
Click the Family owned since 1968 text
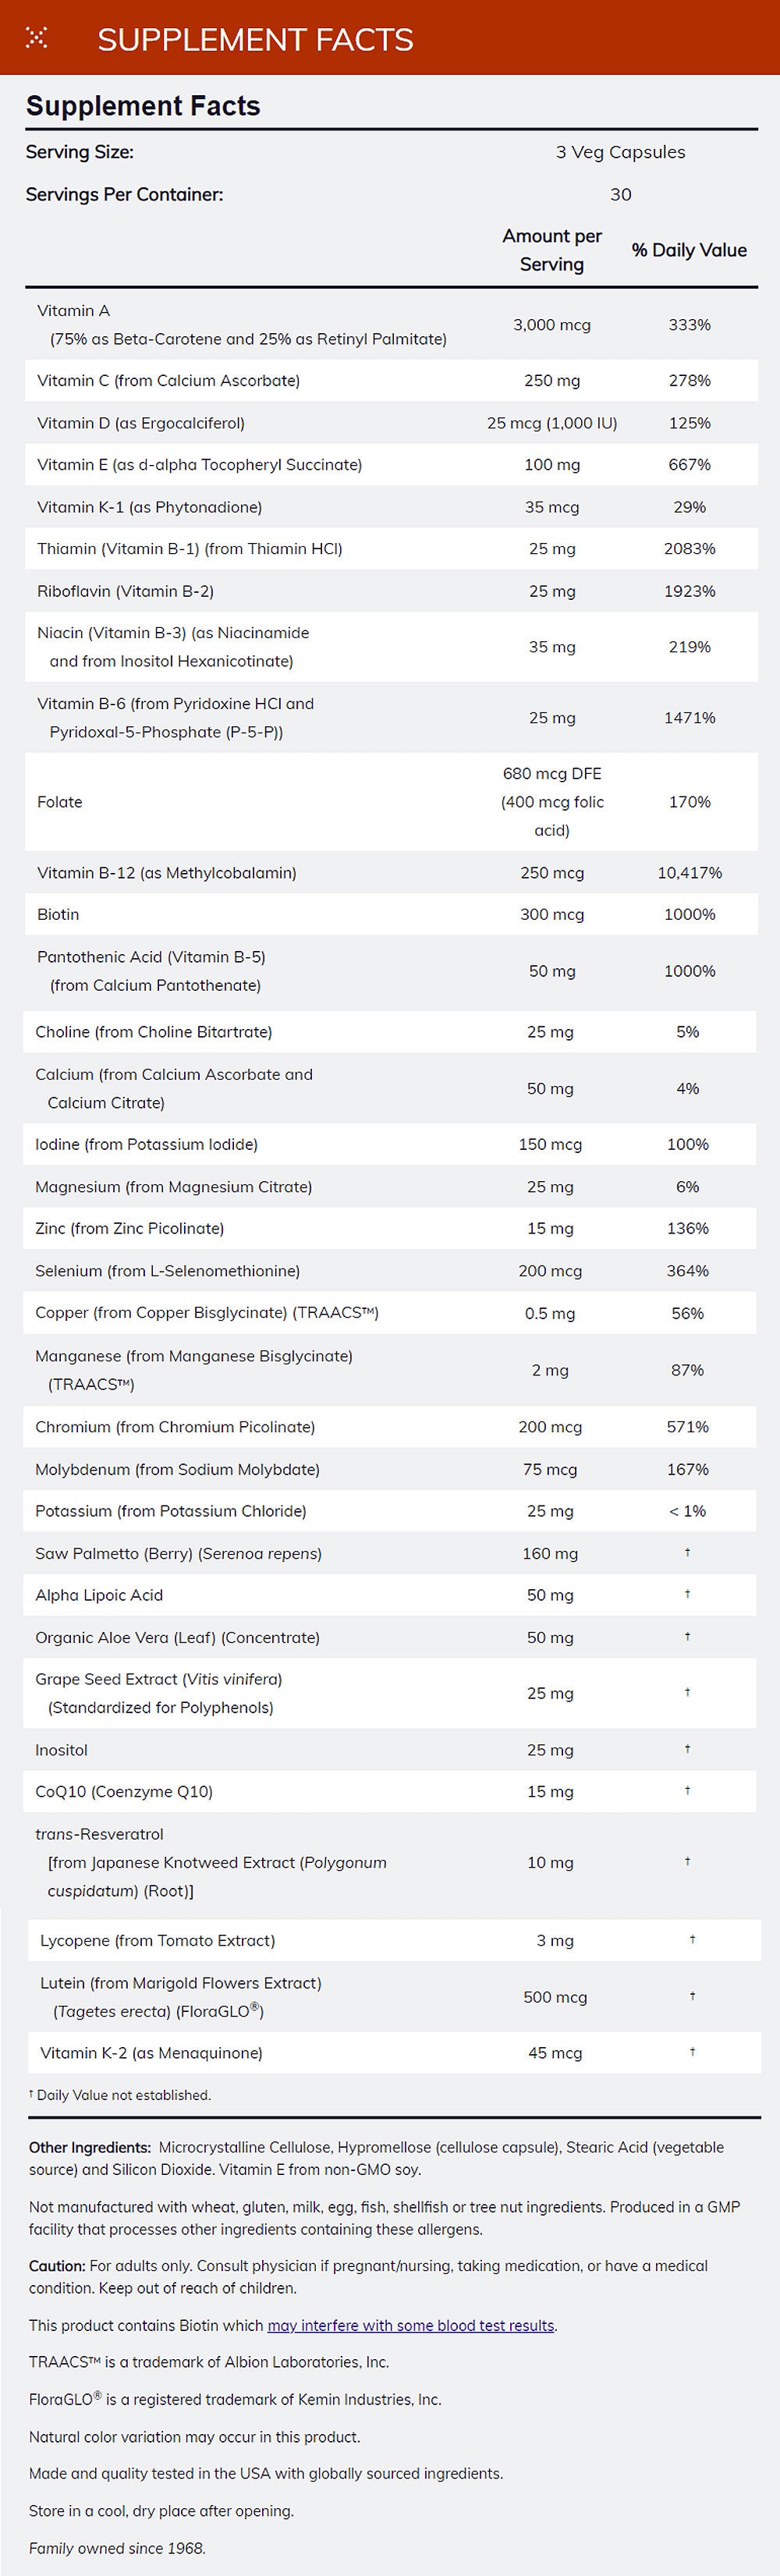coord(117,2548)
